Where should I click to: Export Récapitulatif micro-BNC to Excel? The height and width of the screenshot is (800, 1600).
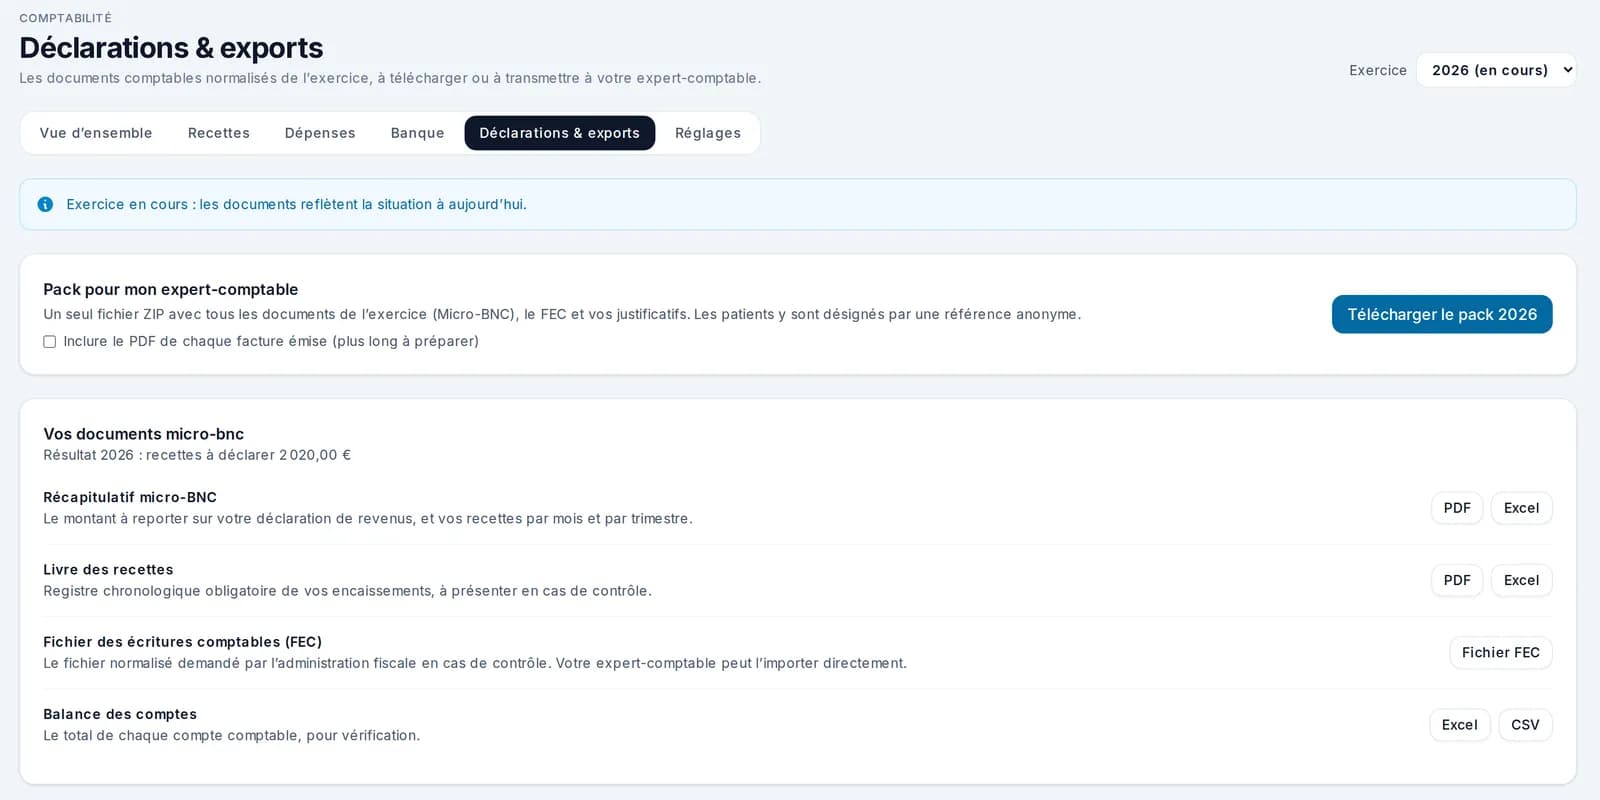pos(1522,508)
